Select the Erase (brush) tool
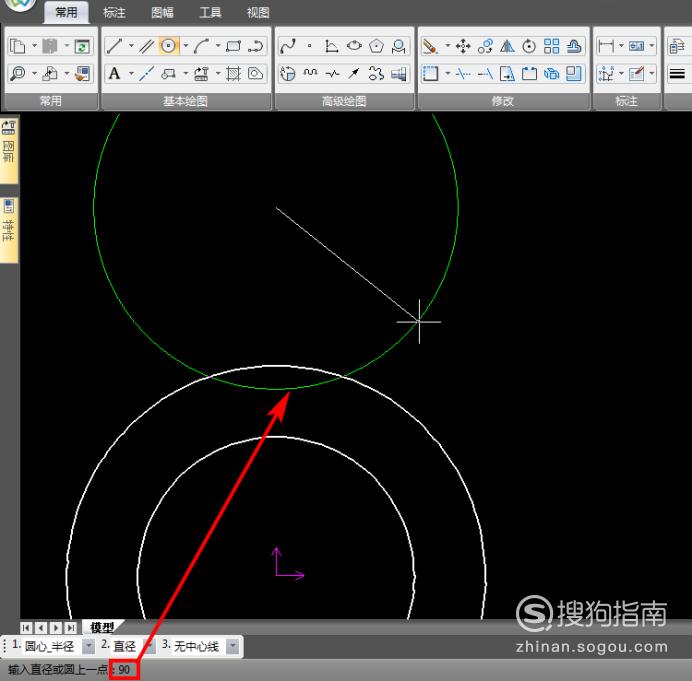The height and width of the screenshot is (681, 692). click(x=430, y=46)
